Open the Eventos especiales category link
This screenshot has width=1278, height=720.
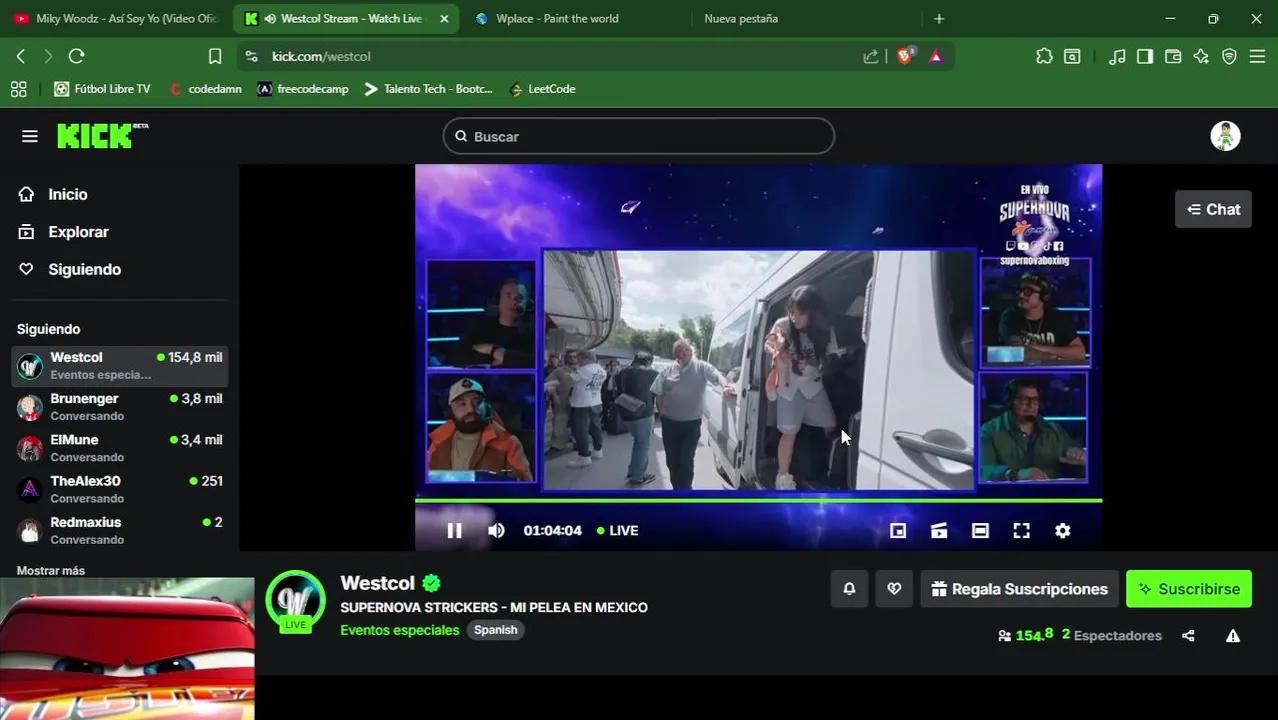[400, 630]
